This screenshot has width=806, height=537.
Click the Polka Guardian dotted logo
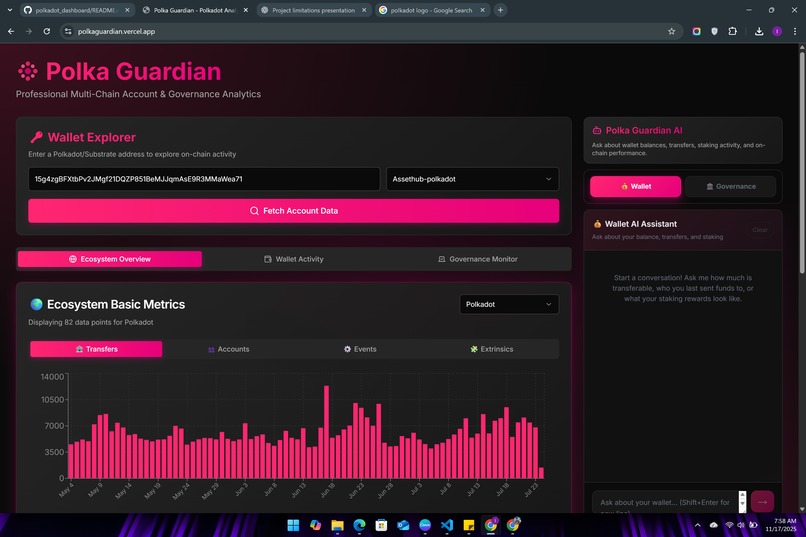tap(27, 71)
